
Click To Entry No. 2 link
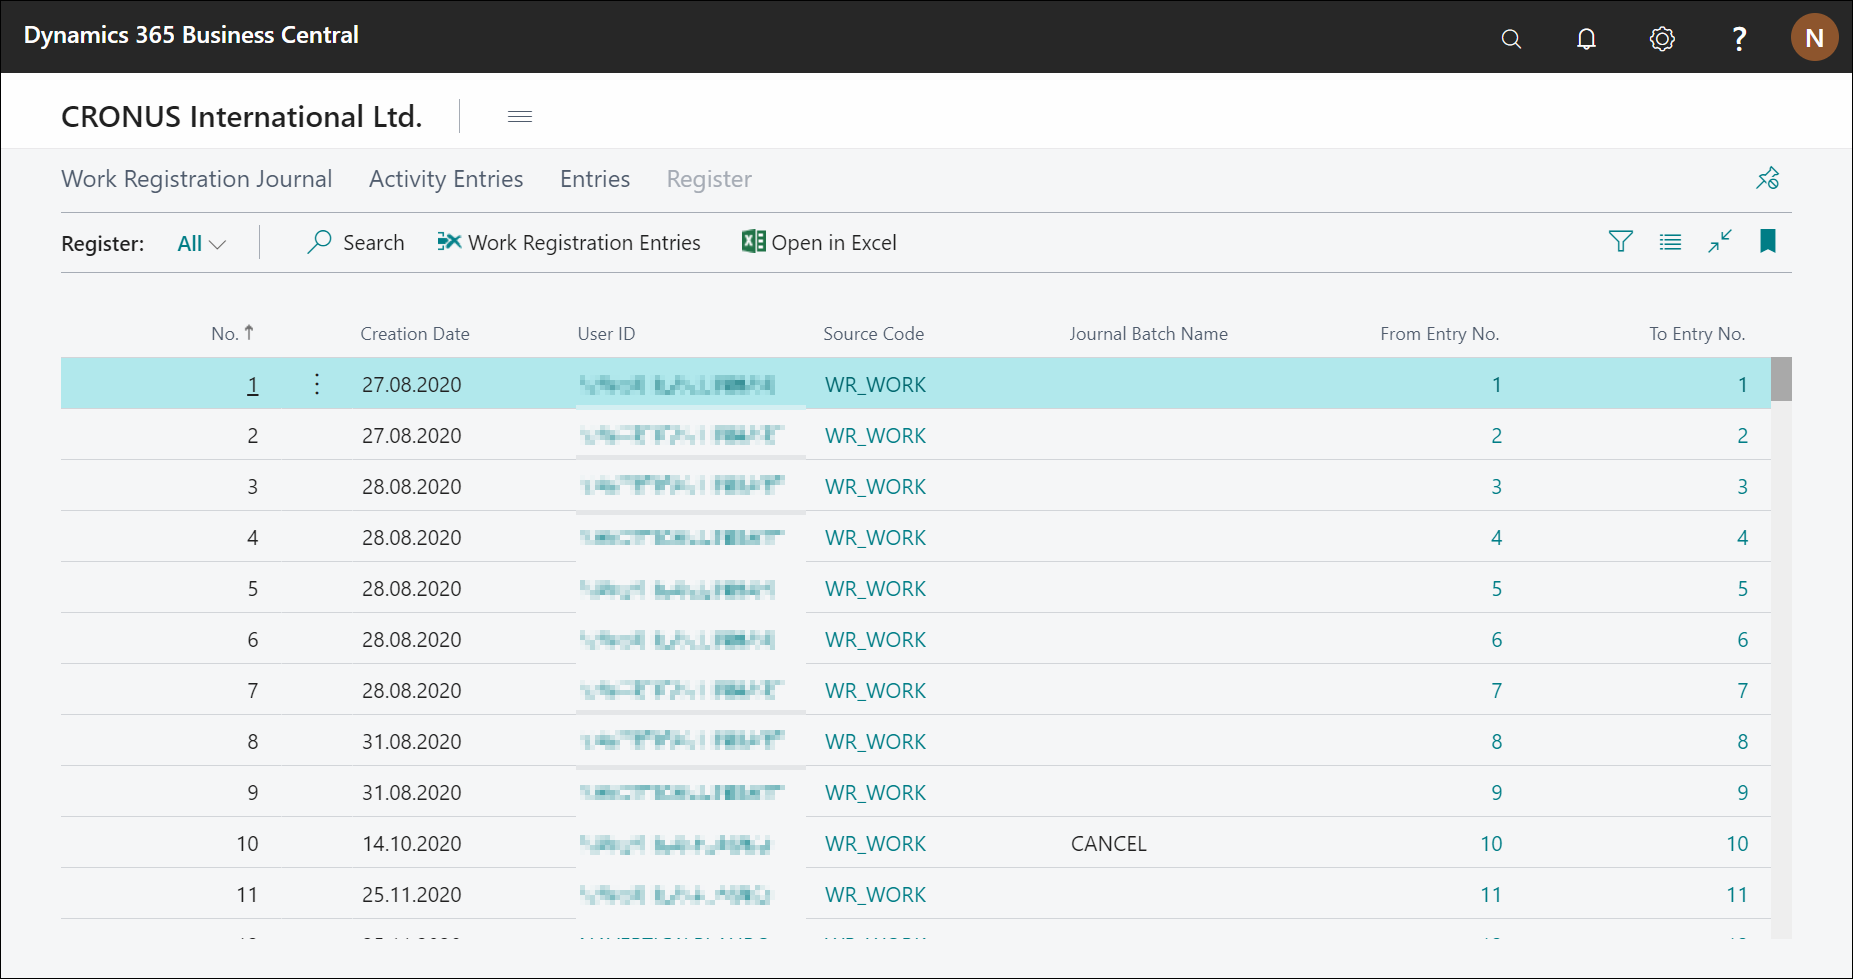pos(1742,436)
